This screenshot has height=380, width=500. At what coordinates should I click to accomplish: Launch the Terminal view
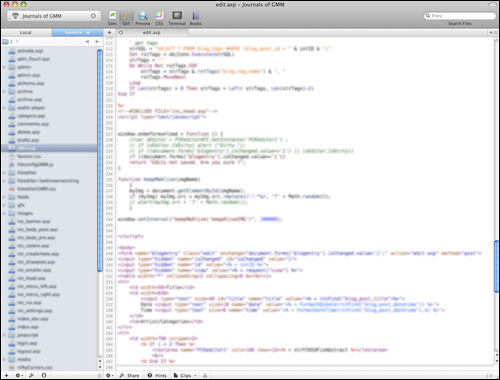177,18
